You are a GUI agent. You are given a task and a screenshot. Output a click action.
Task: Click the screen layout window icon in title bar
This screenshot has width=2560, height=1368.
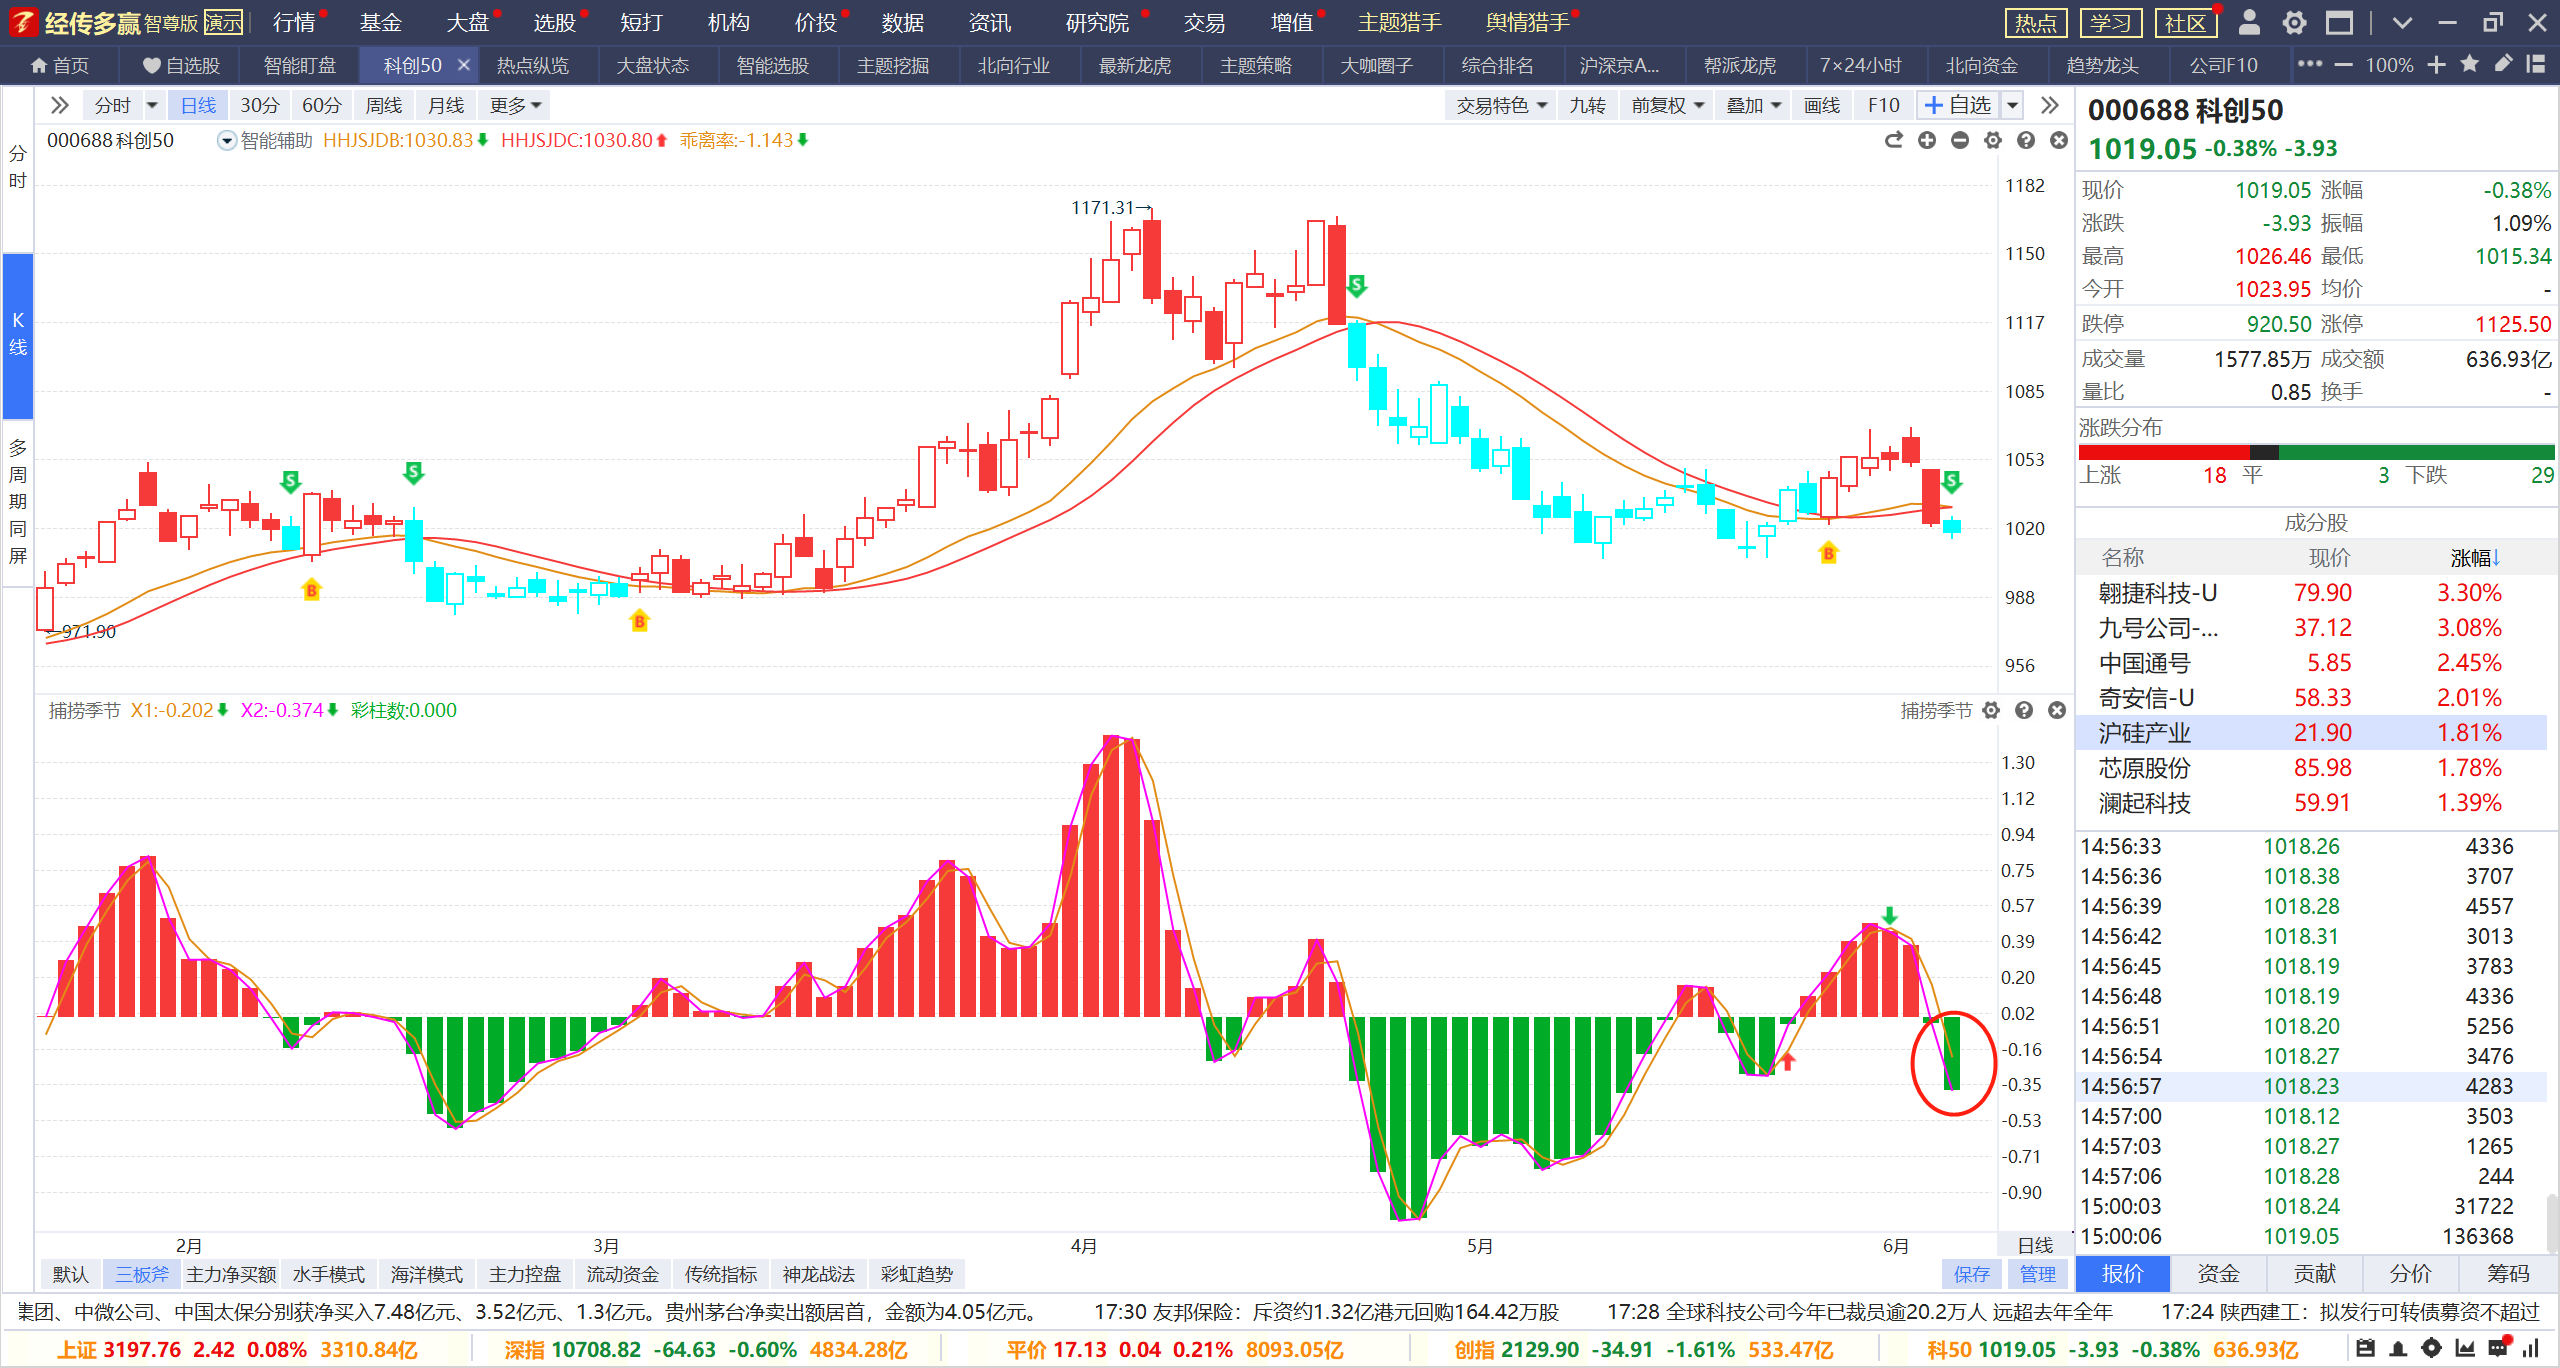click(x=2339, y=22)
